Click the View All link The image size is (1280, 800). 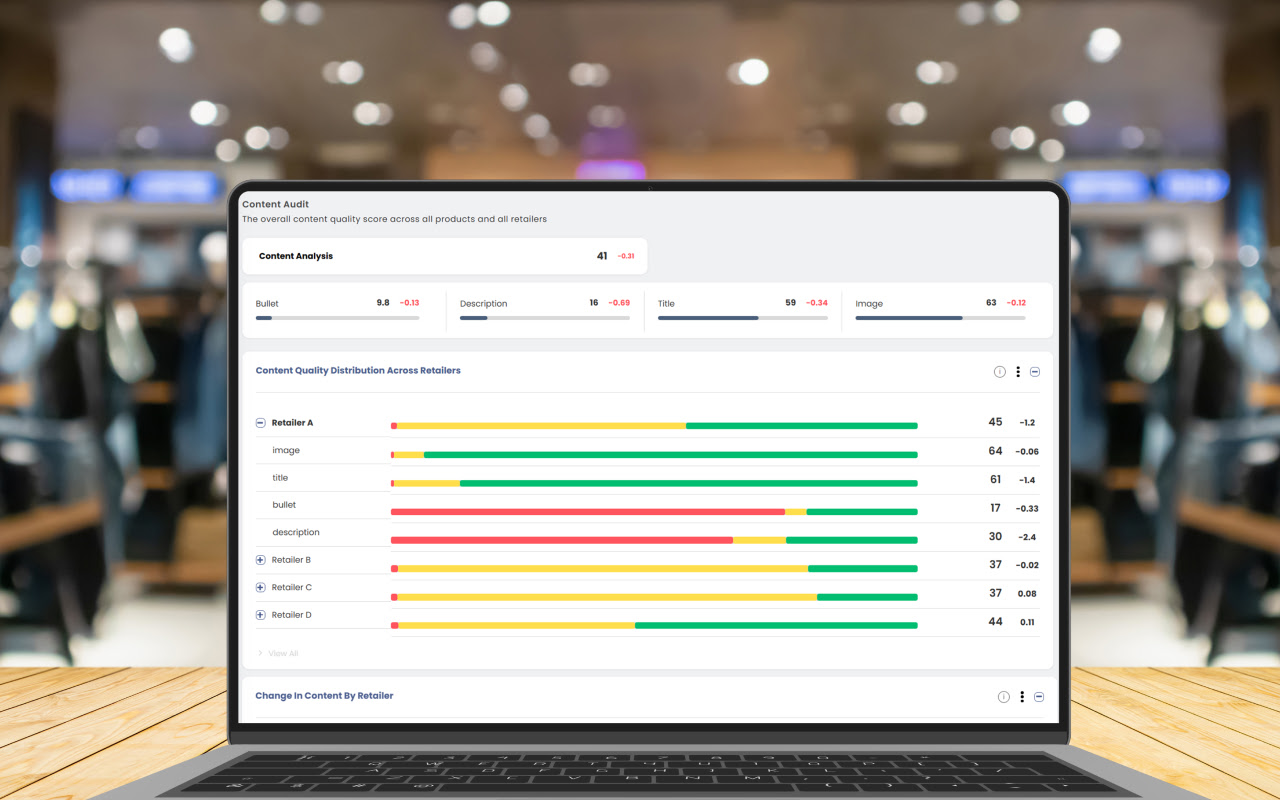(282, 654)
